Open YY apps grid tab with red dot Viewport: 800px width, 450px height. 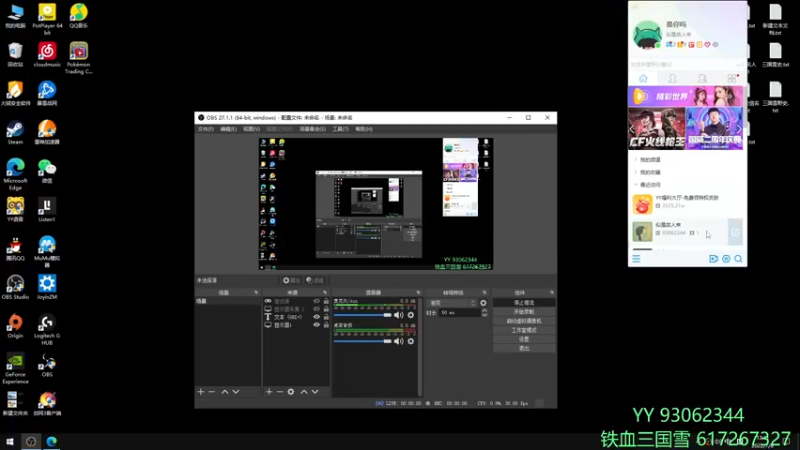pos(732,79)
